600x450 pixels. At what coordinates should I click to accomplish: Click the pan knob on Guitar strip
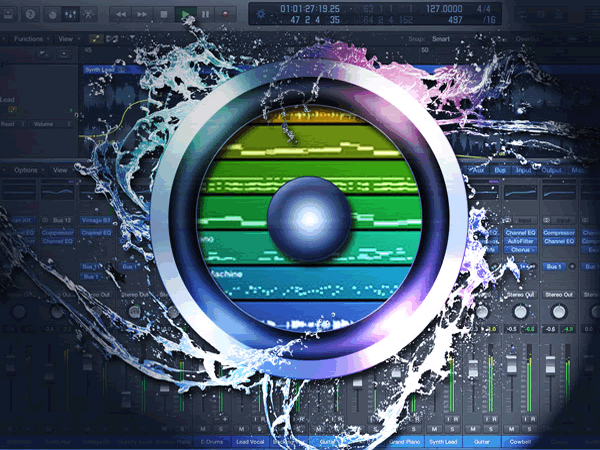pos(520,312)
